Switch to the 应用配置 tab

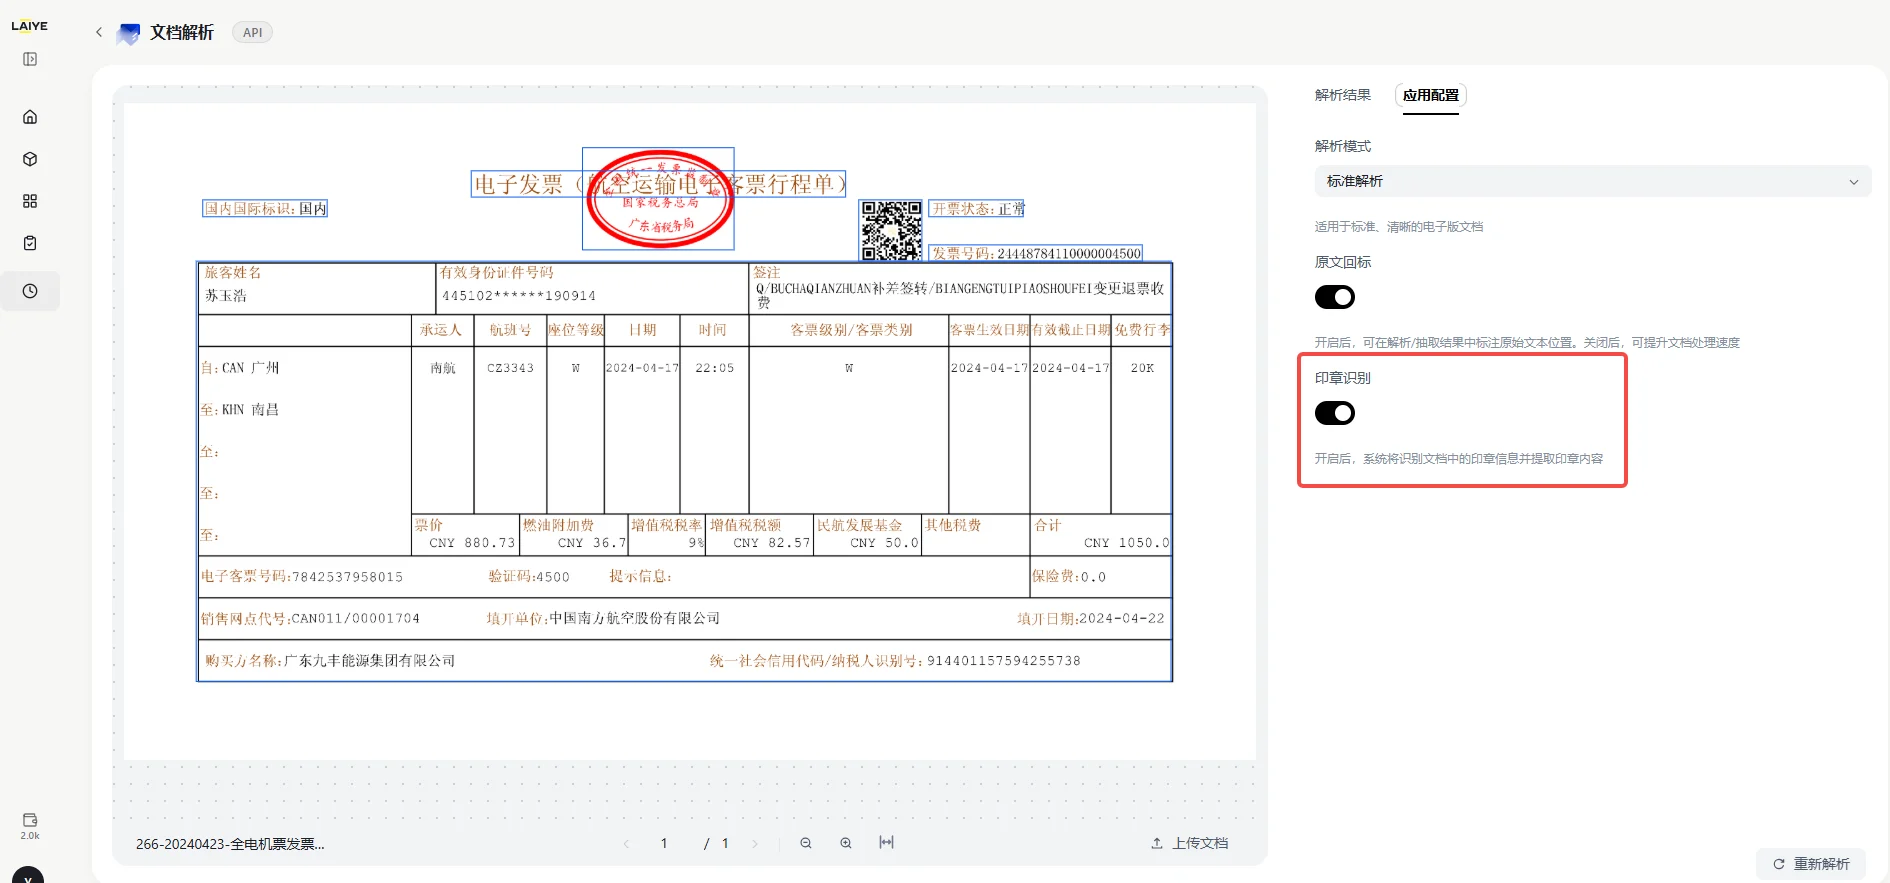1431,95
